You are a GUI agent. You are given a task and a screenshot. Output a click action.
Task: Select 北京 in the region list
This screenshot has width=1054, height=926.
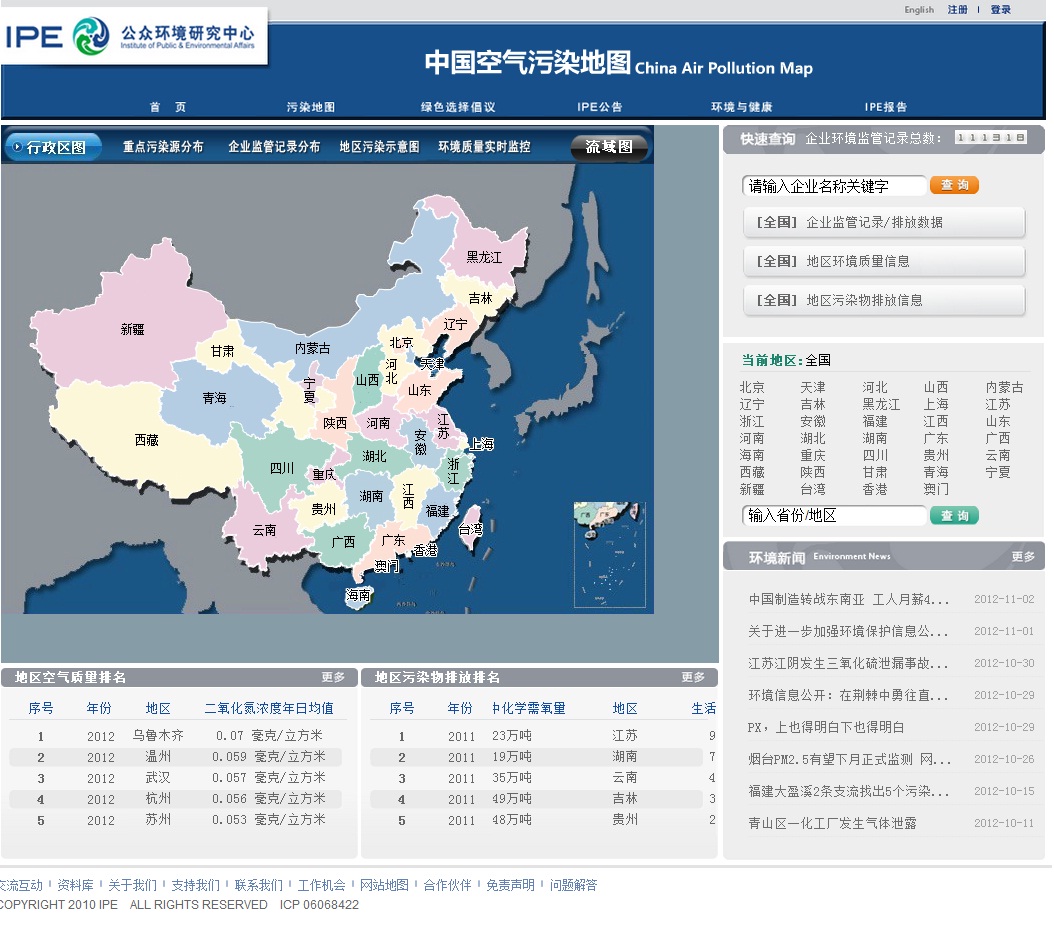[752, 387]
